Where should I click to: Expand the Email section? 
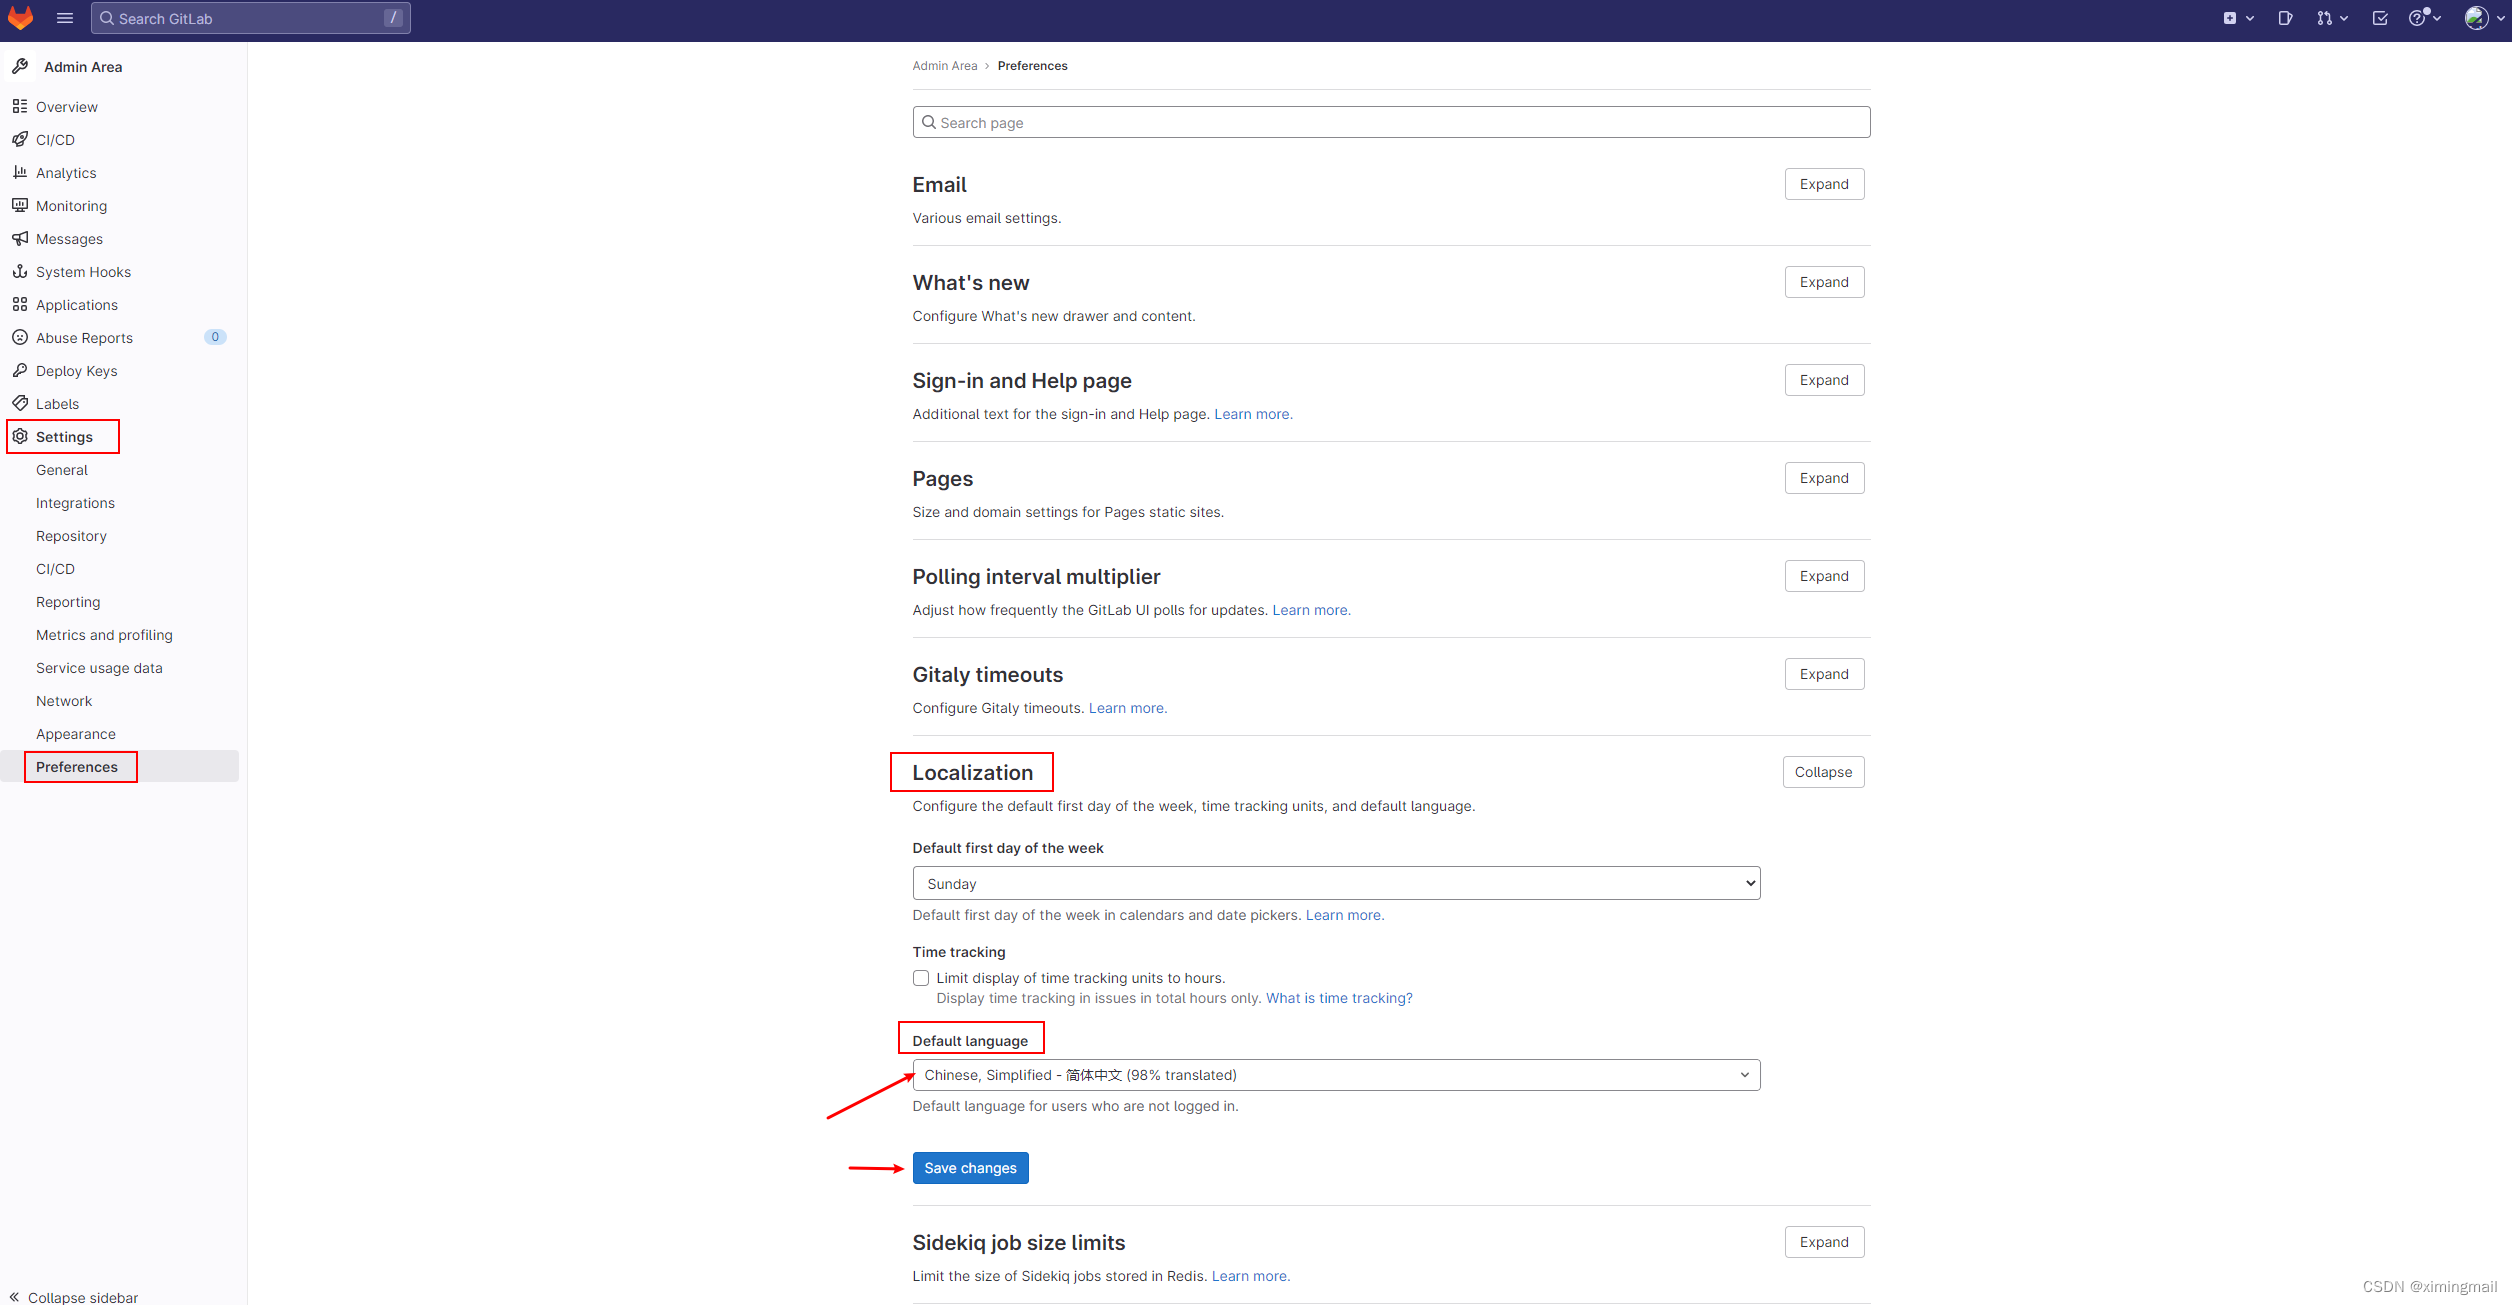pyautogui.click(x=1824, y=184)
